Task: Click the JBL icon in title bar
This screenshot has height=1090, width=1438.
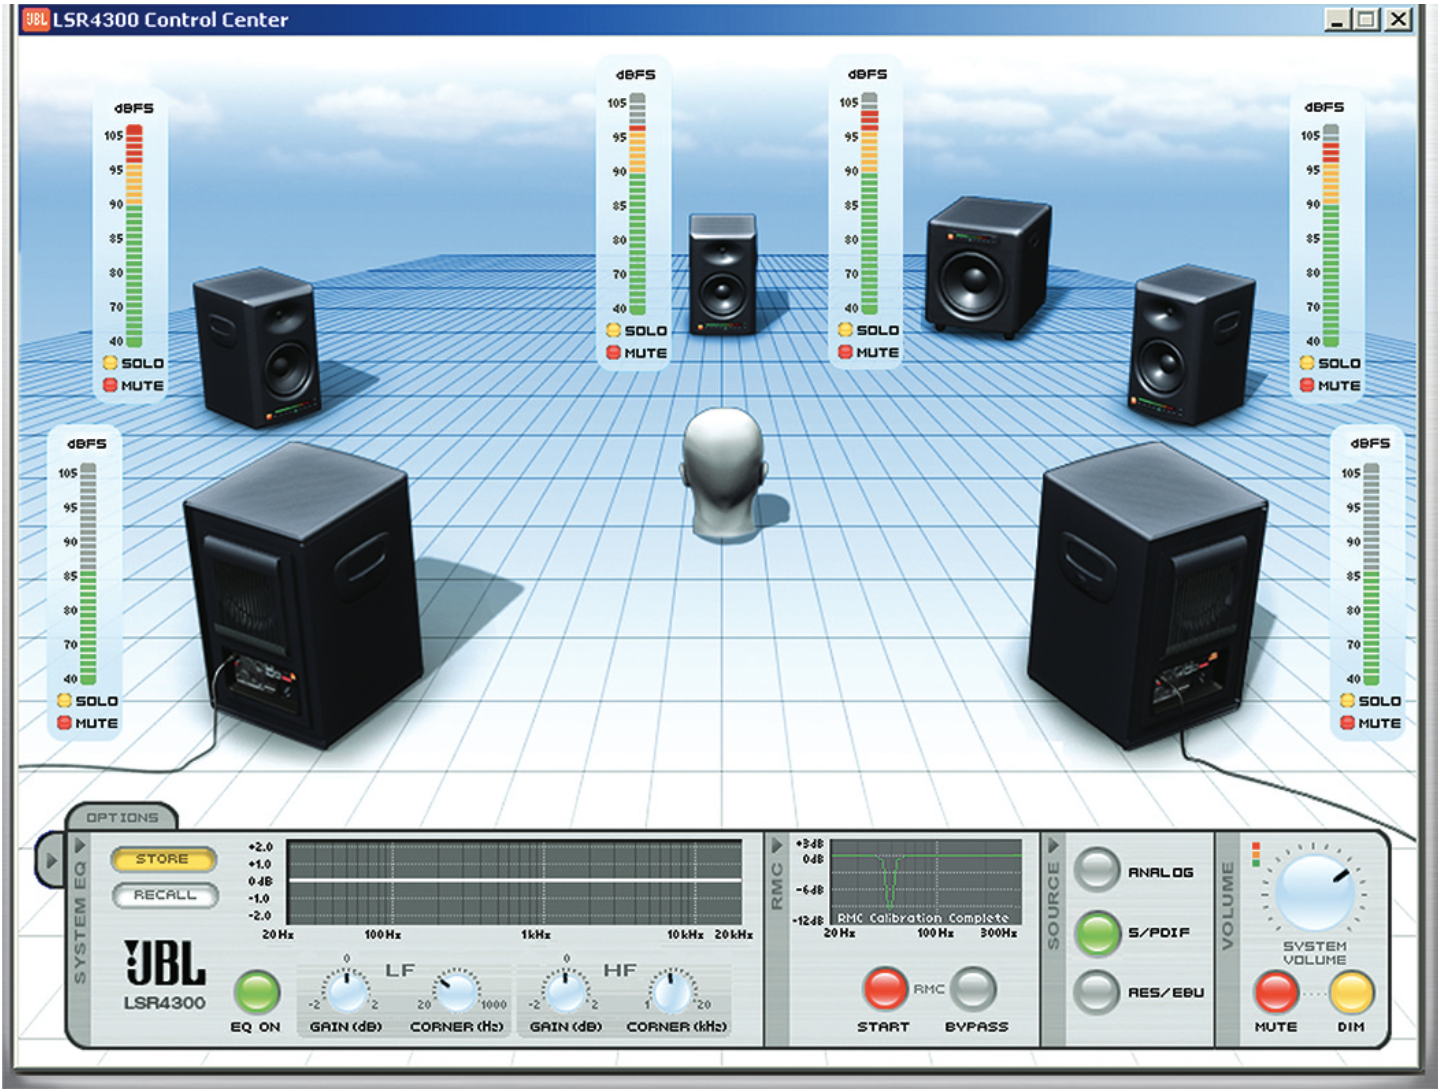Action: pyautogui.click(x=36, y=19)
